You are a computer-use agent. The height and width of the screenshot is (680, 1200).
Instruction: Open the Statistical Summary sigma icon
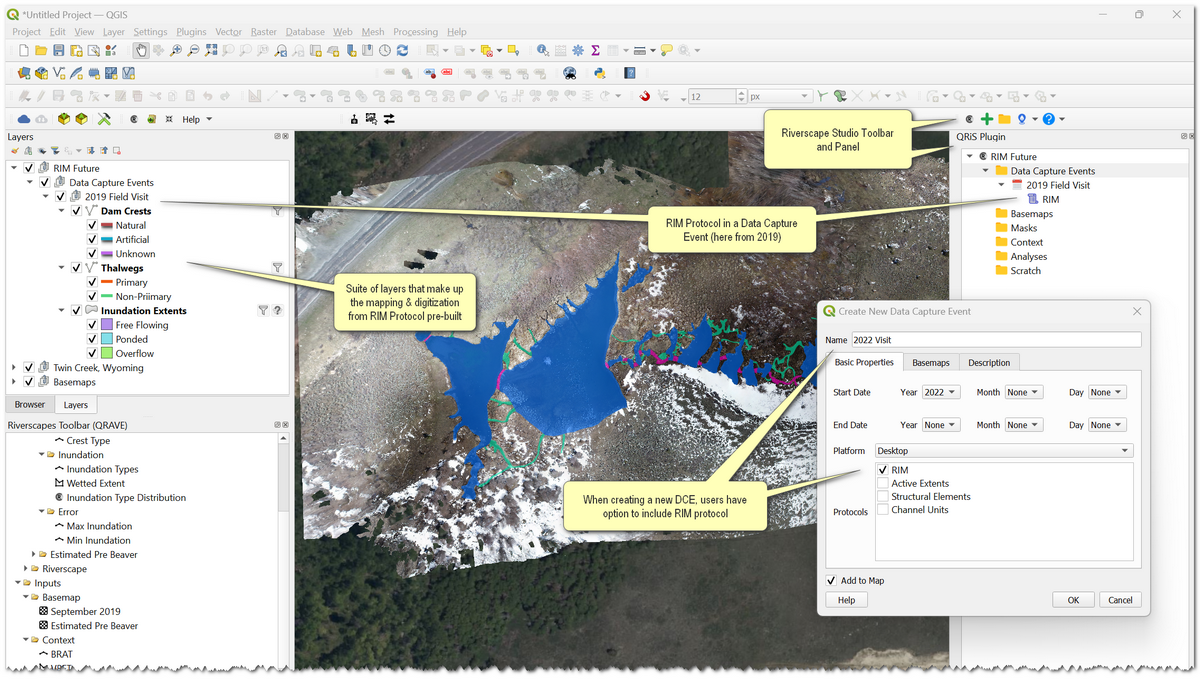[x=595, y=50]
